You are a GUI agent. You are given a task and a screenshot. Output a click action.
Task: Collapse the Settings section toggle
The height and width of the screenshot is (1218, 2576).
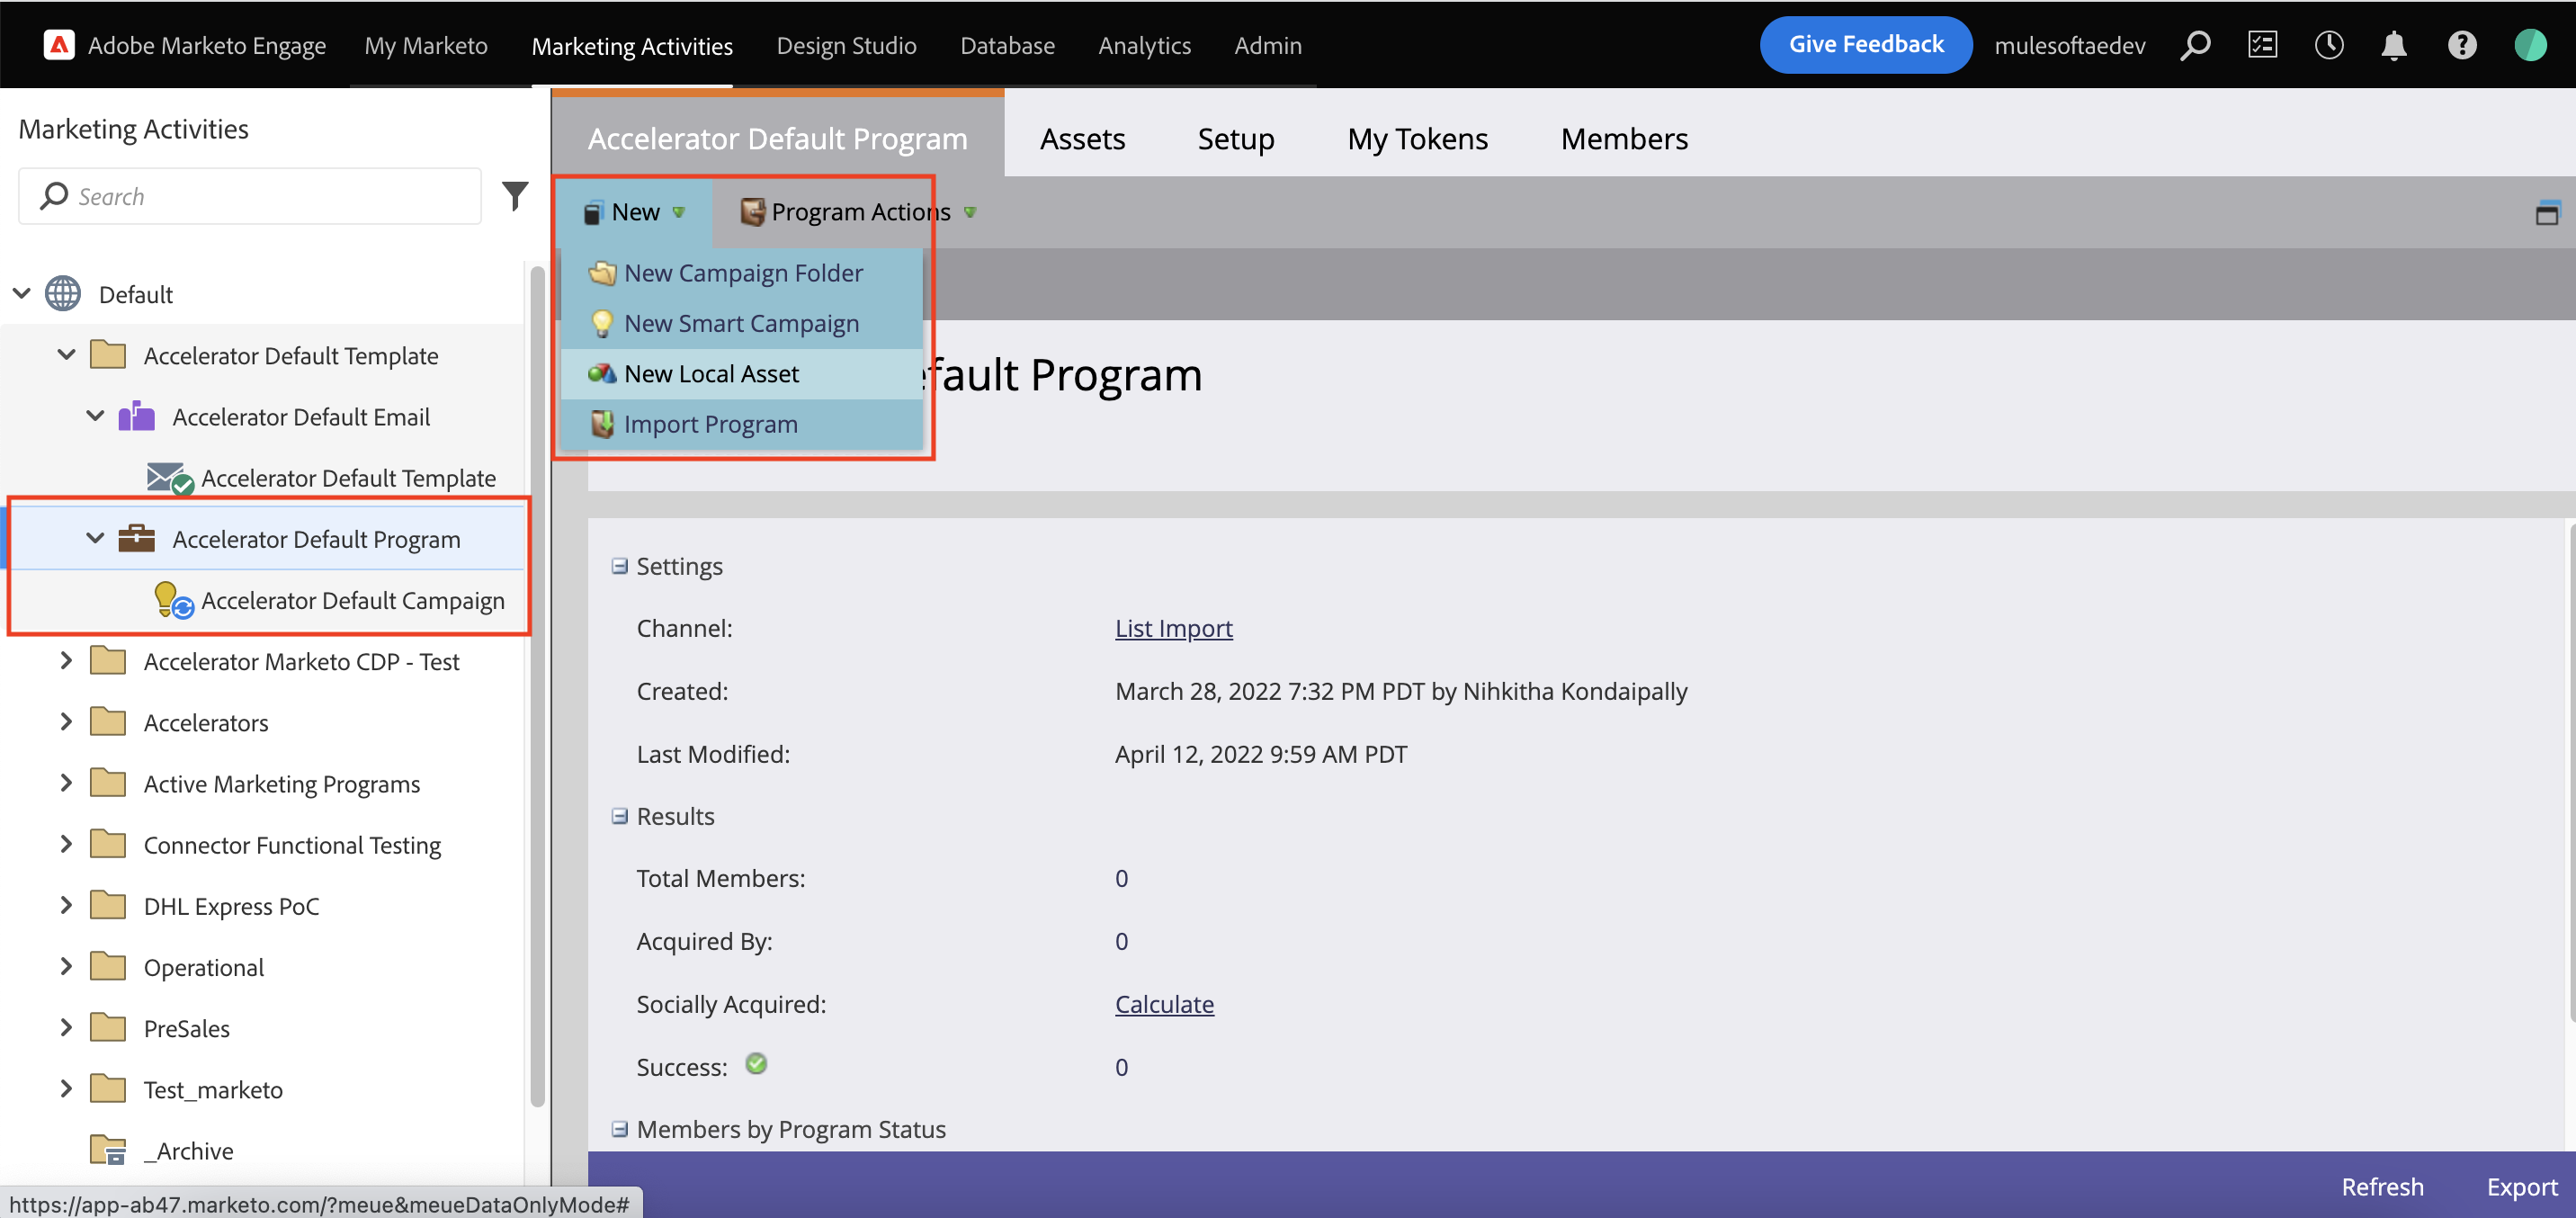(x=620, y=566)
